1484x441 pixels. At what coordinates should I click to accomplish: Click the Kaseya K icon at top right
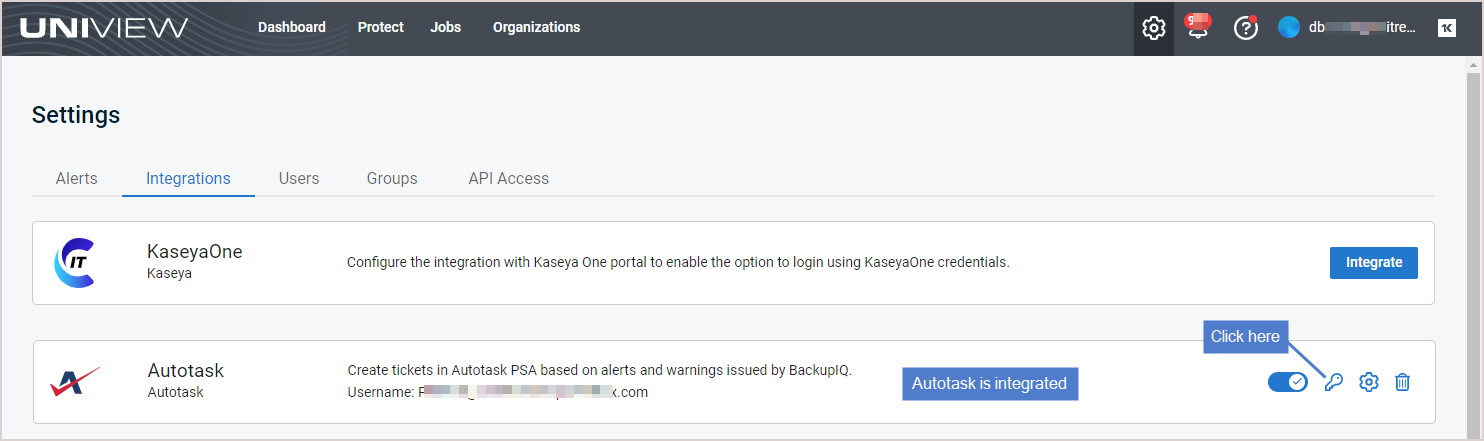pos(1446,28)
